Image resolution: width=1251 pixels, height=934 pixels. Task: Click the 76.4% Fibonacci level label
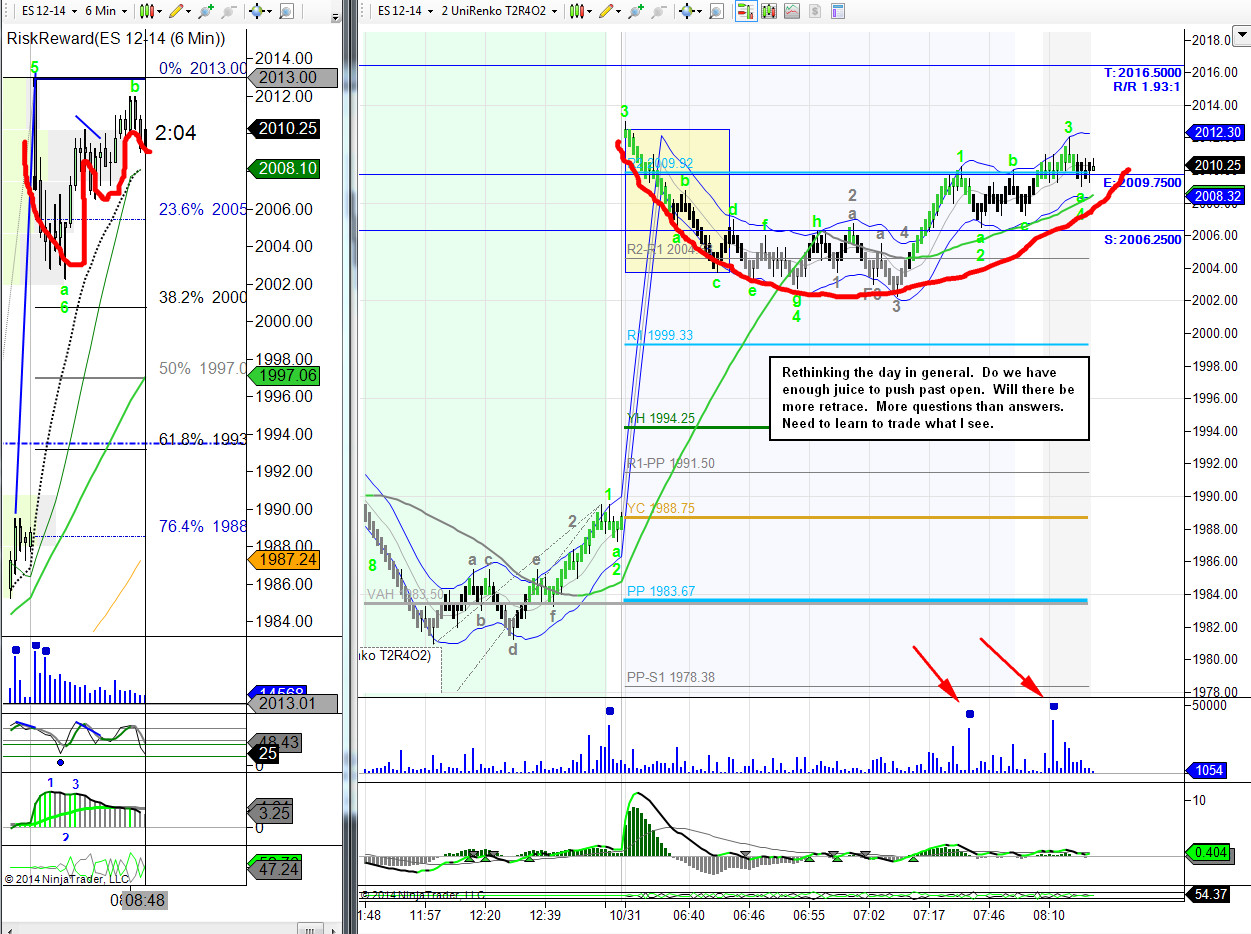[203, 526]
